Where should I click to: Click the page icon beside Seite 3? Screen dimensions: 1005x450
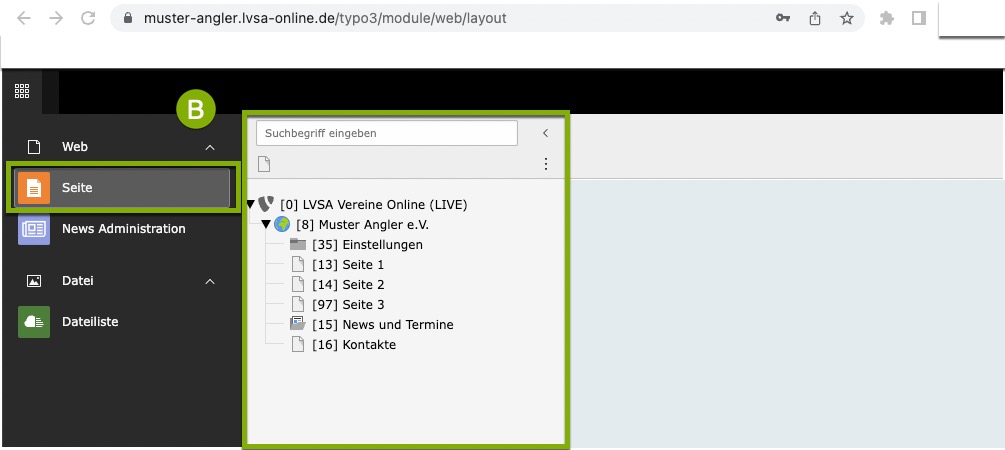[x=297, y=304]
